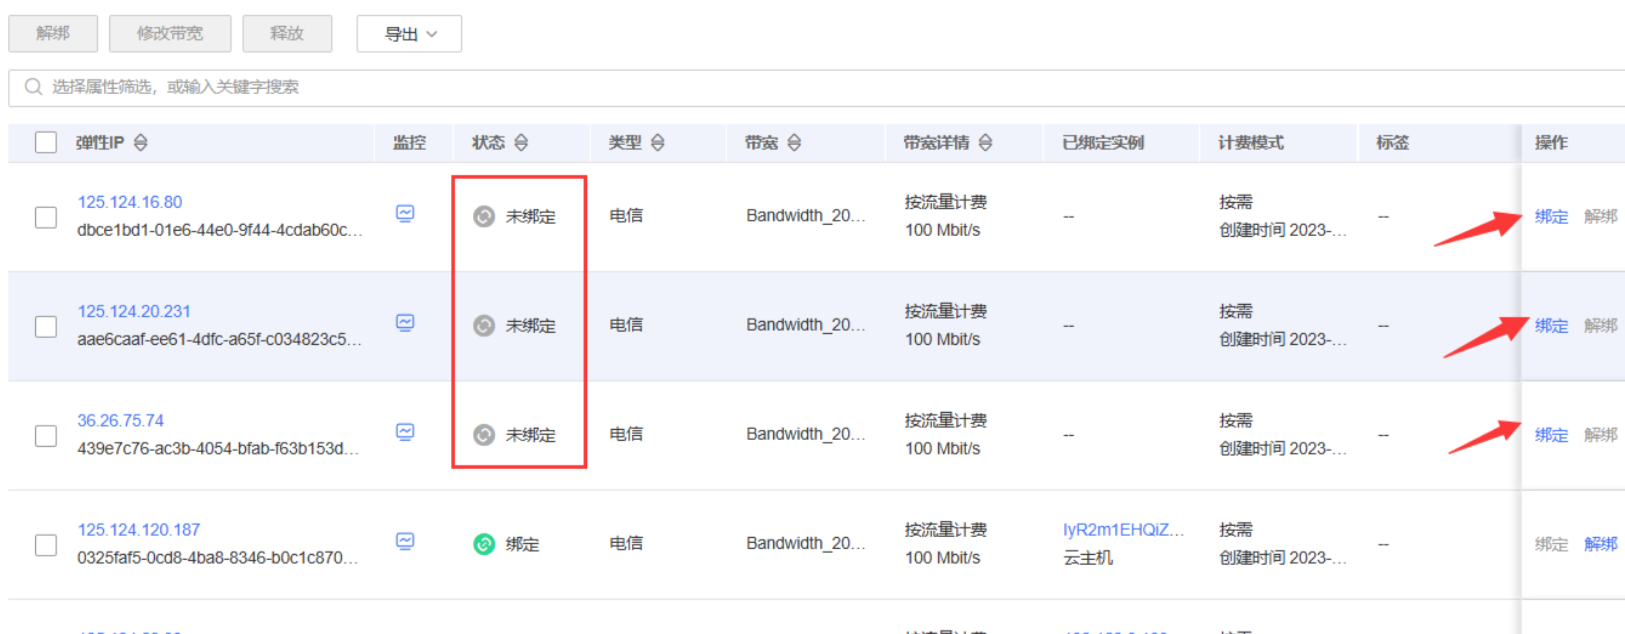Screen dimensions: 1625x634
Task: Open monitoring icon for 36.26.75.74
Action: (x=405, y=432)
